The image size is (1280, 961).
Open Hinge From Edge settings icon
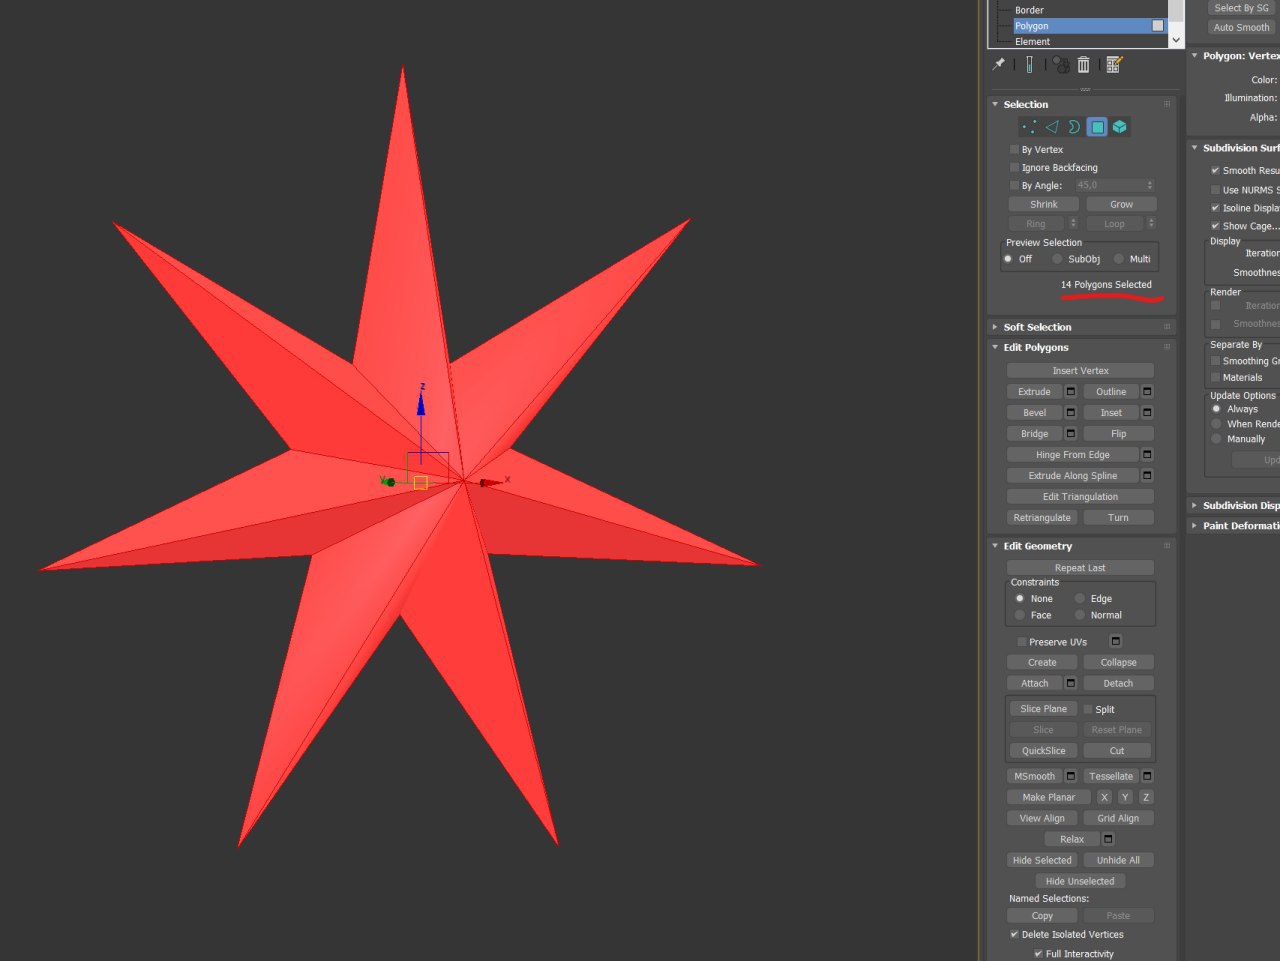click(1147, 455)
